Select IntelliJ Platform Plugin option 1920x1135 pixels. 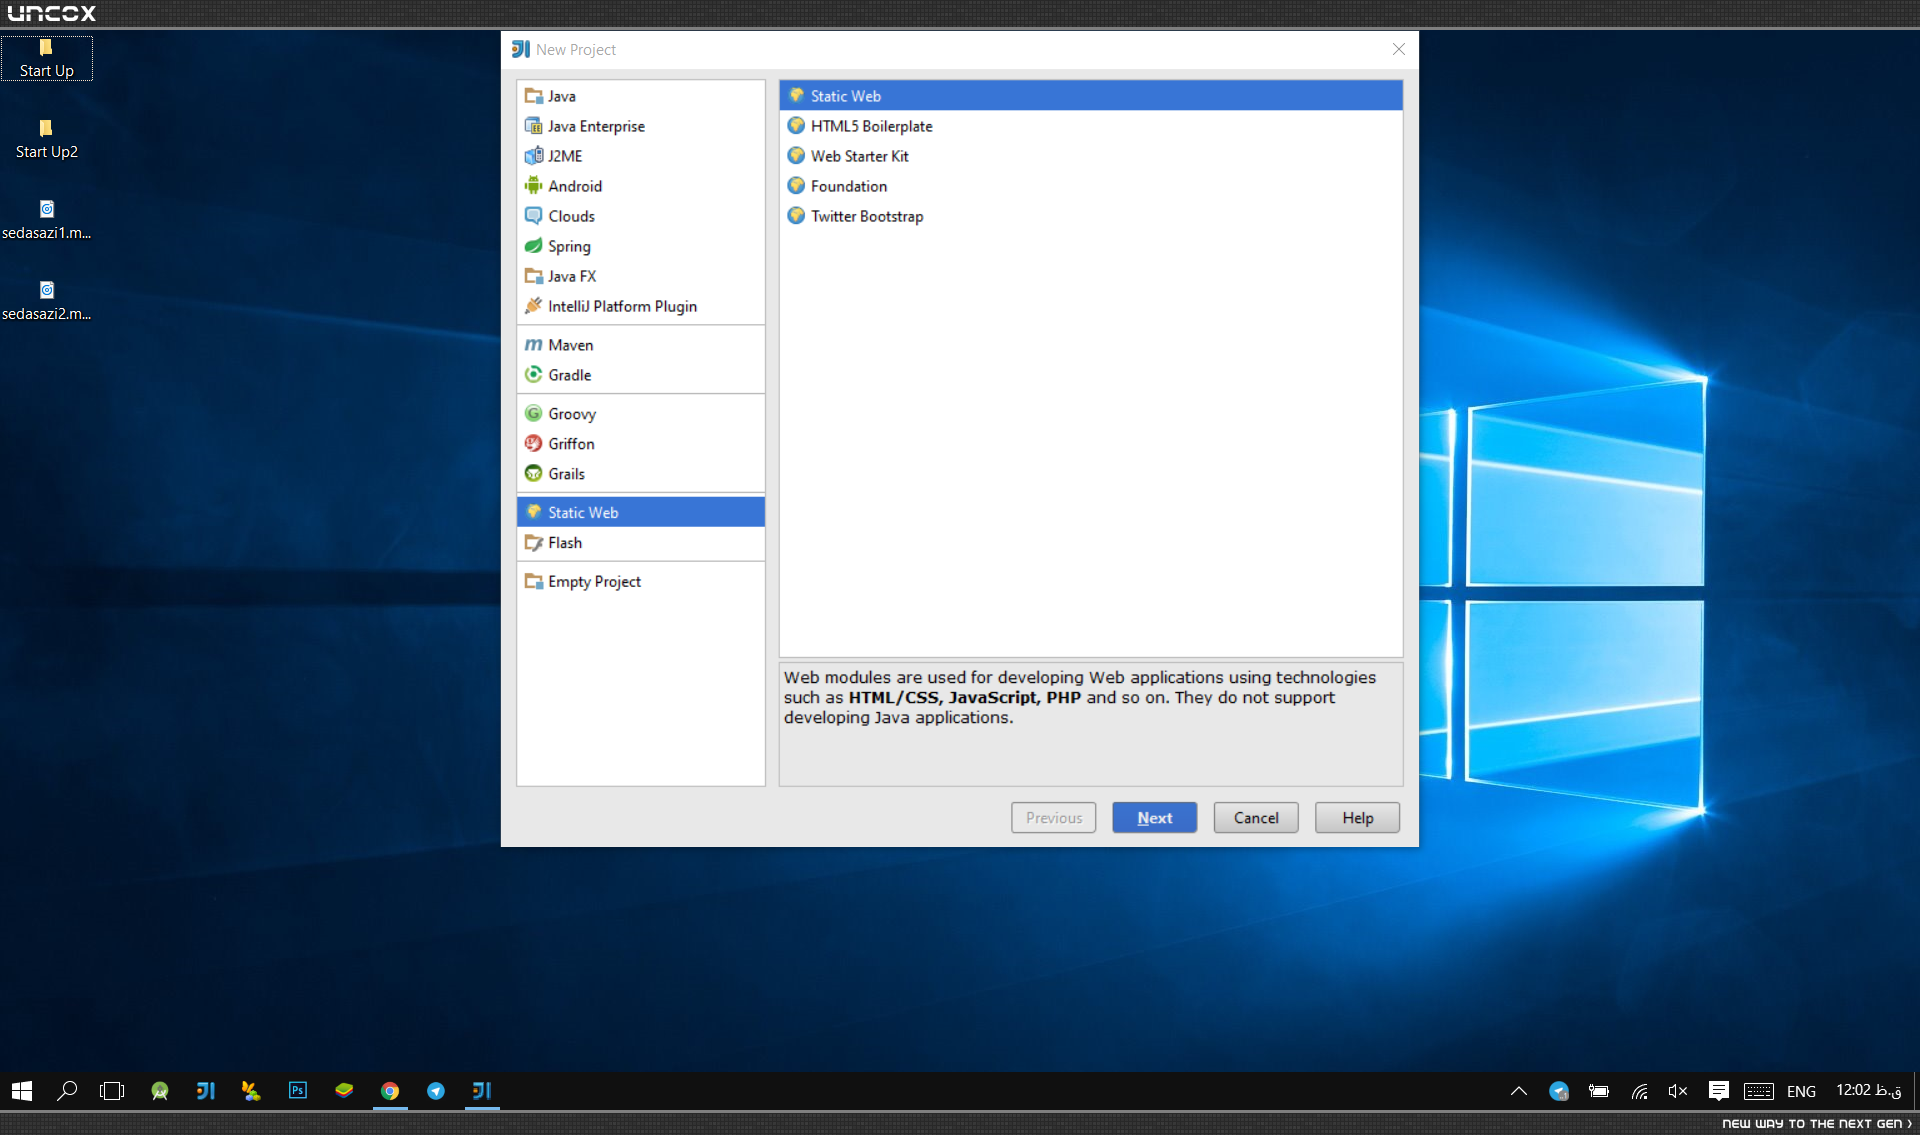(x=641, y=306)
